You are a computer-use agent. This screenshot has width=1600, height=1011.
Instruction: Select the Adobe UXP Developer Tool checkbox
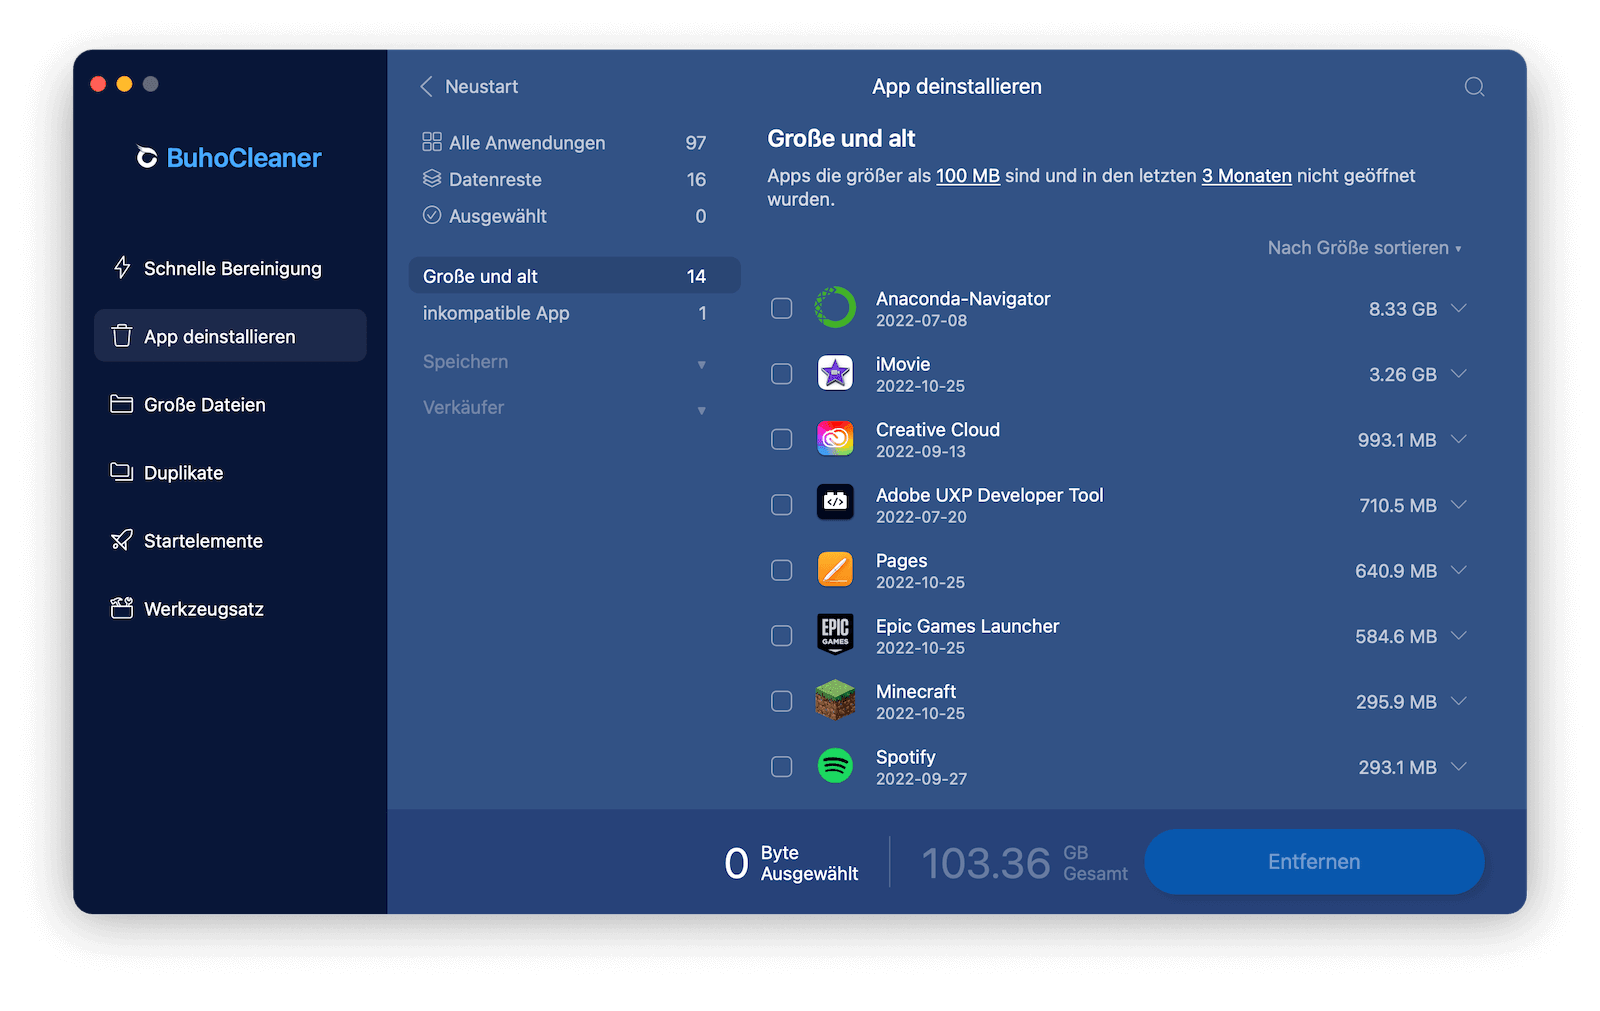pos(782,505)
